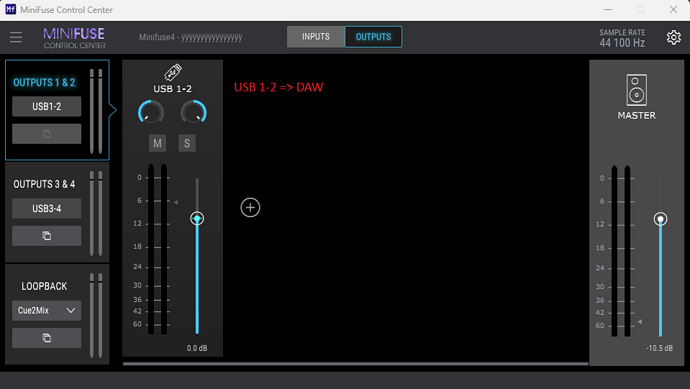Click disabled copy icon under USB1-2
This screenshot has height=389, width=690.
pos(47,134)
